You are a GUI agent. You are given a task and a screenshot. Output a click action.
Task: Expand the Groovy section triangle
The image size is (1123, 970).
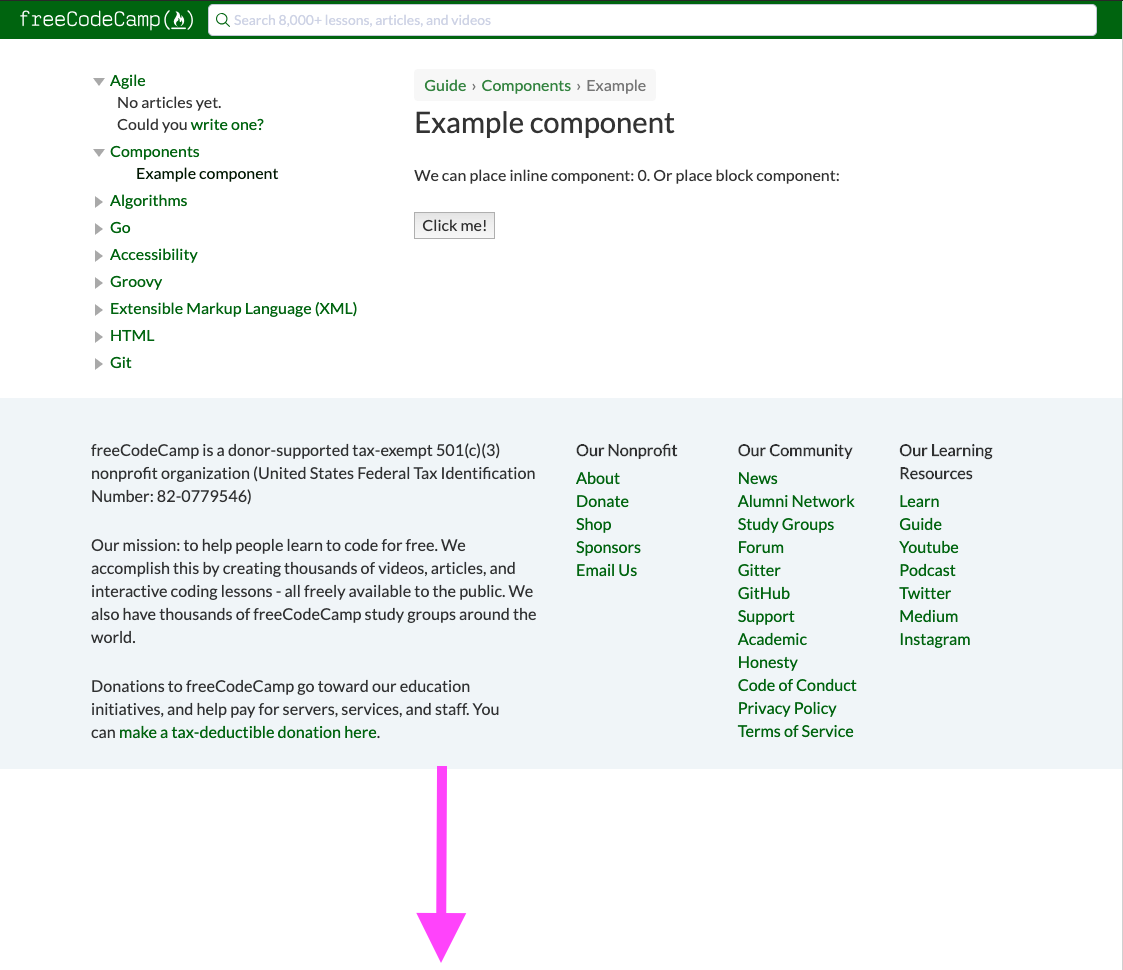coord(99,283)
